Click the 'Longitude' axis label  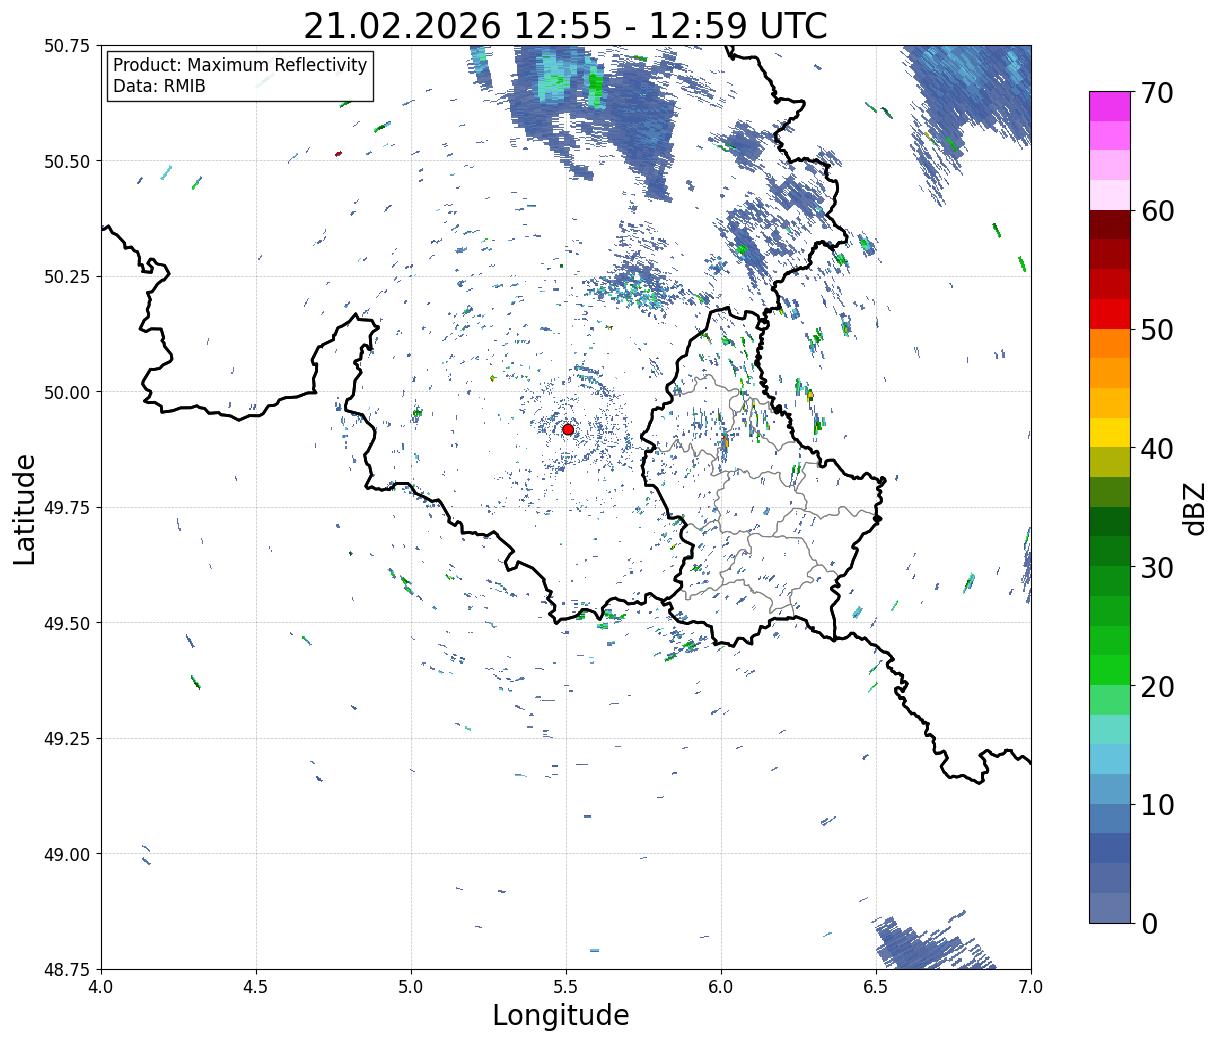pos(561,1015)
